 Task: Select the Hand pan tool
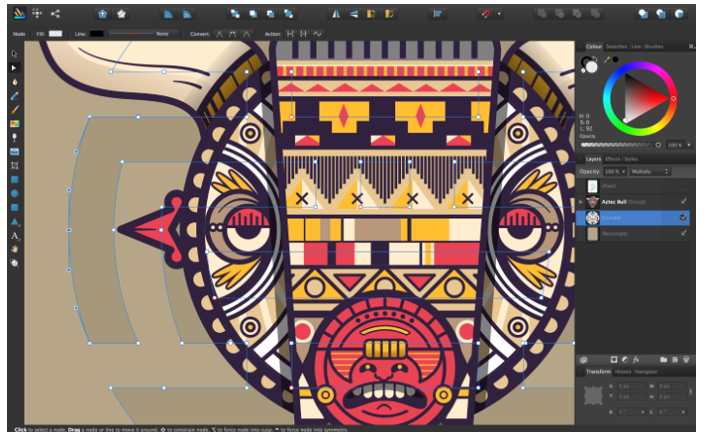tap(15, 249)
